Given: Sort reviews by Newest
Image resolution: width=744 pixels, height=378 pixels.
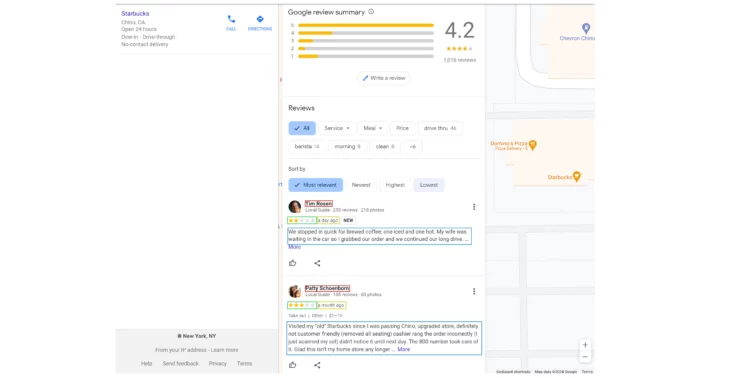Looking at the screenshot, I should (361, 185).
